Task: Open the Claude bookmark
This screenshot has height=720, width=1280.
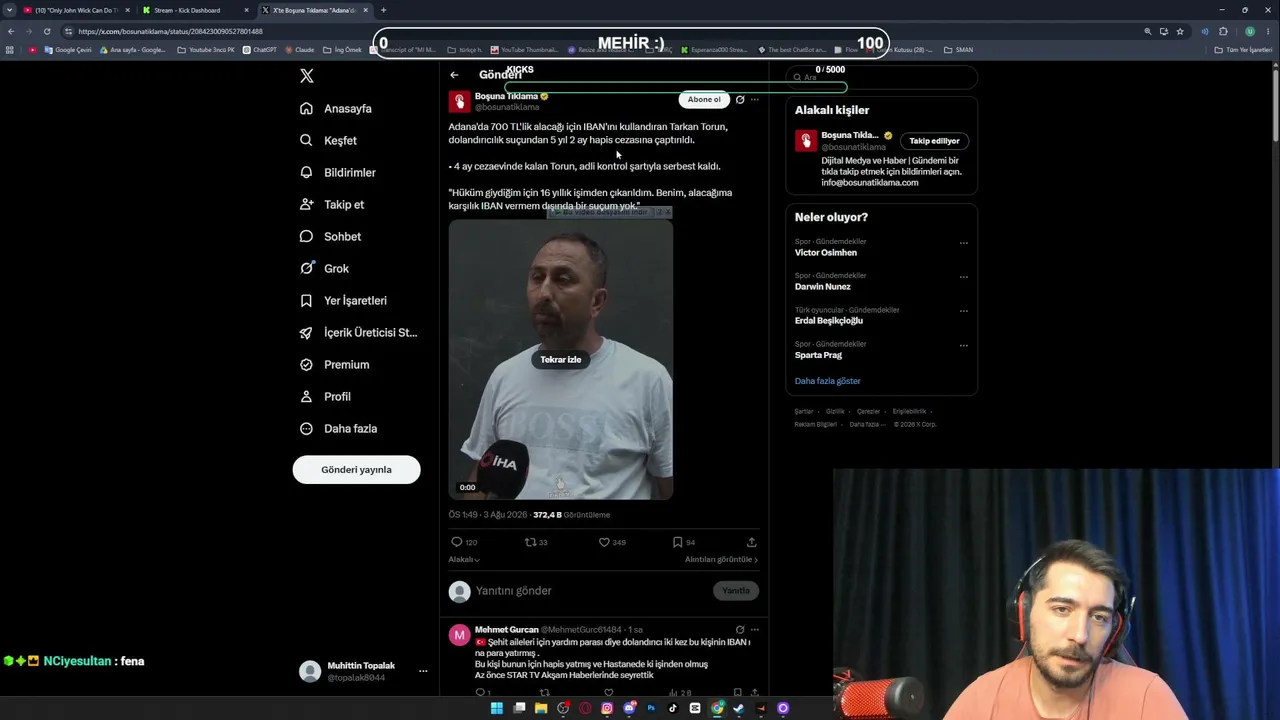Action: coord(299,49)
